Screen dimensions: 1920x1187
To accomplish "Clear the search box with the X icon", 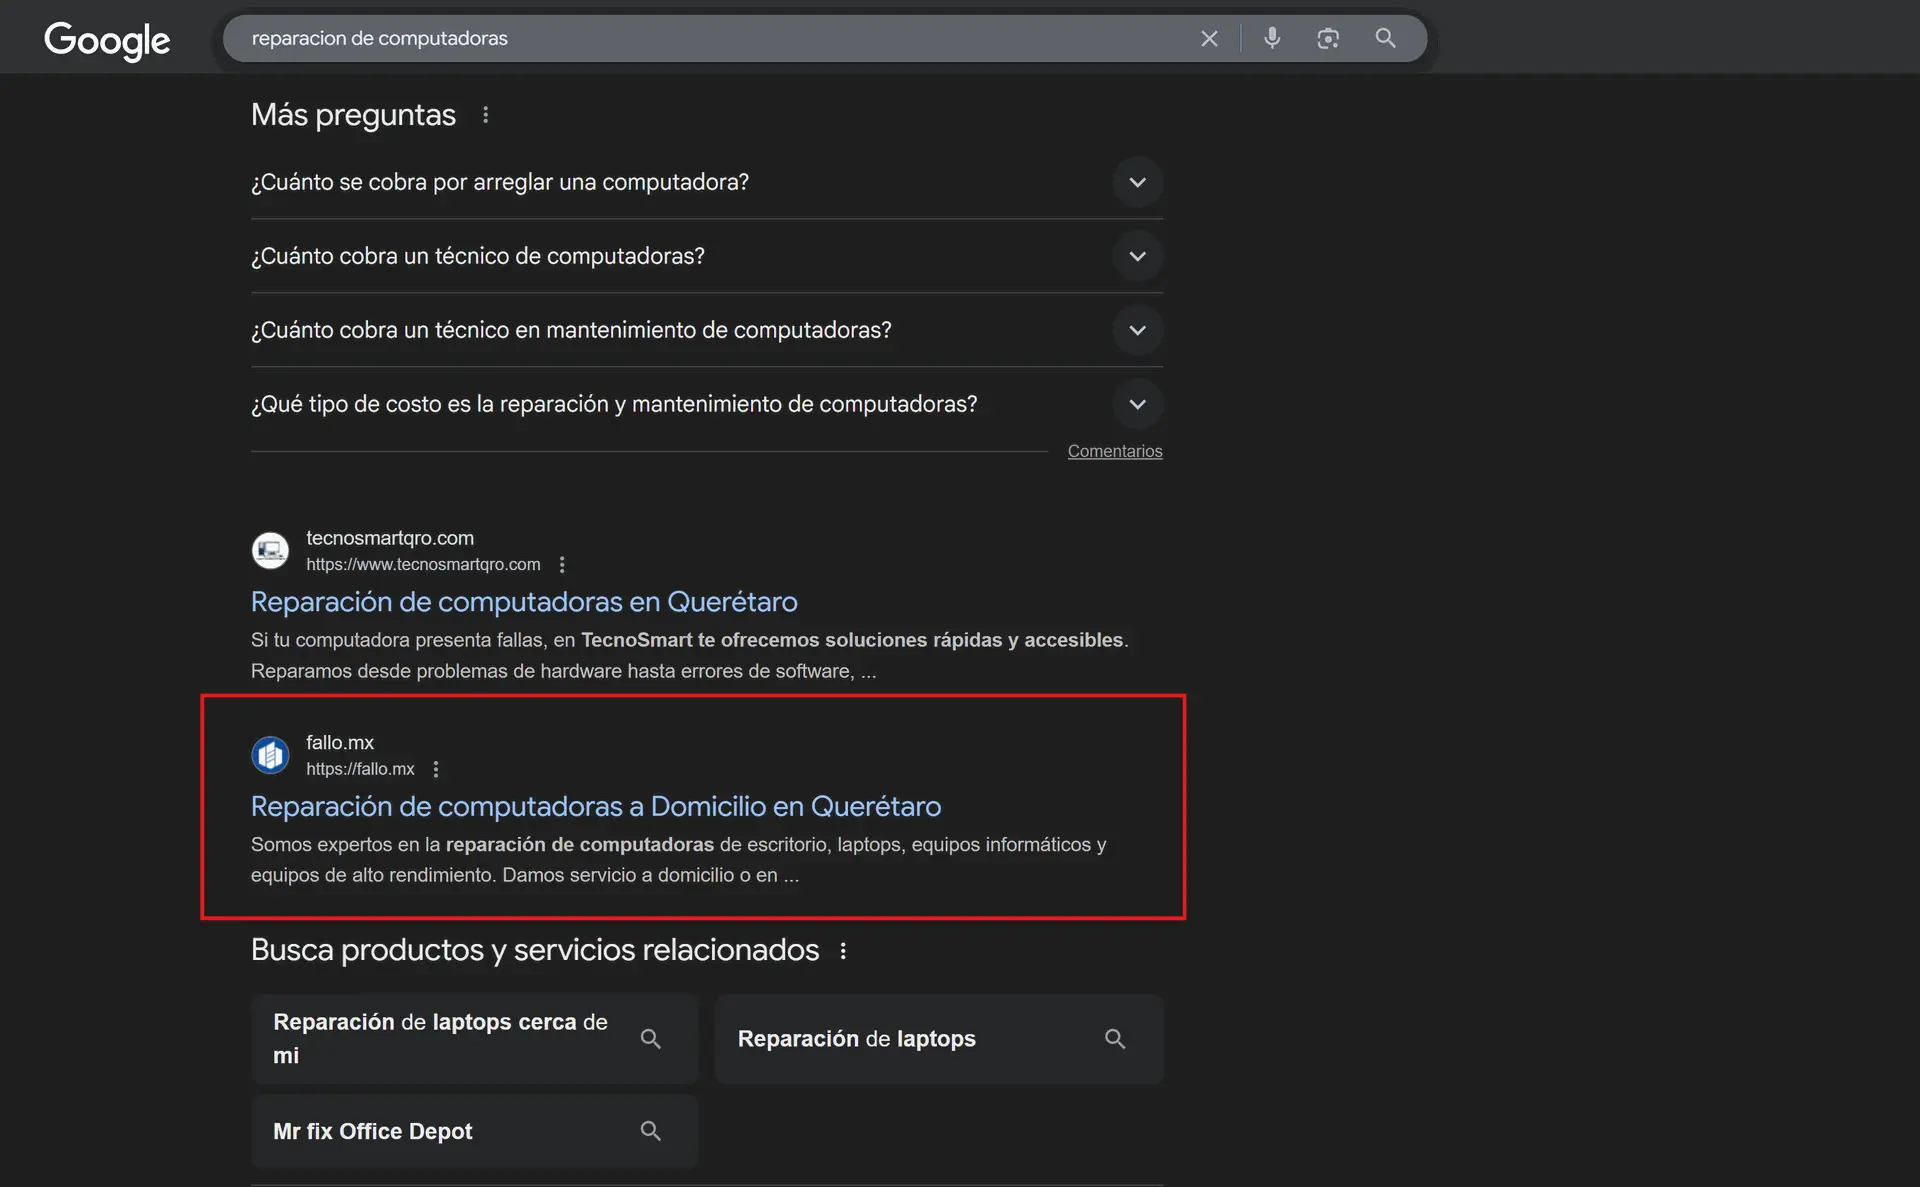I will [1209, 38].
